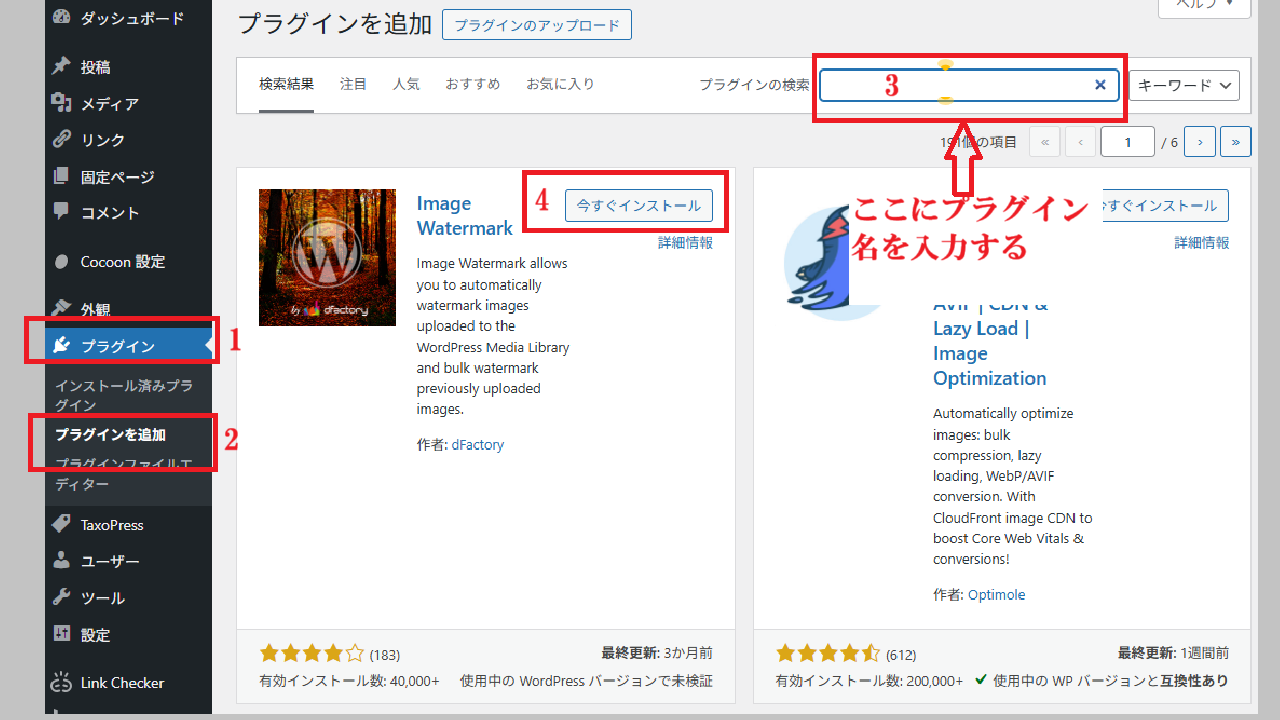
Task: Click the 有効インストール数: 200,000+ text
Action: pos(870,681)
